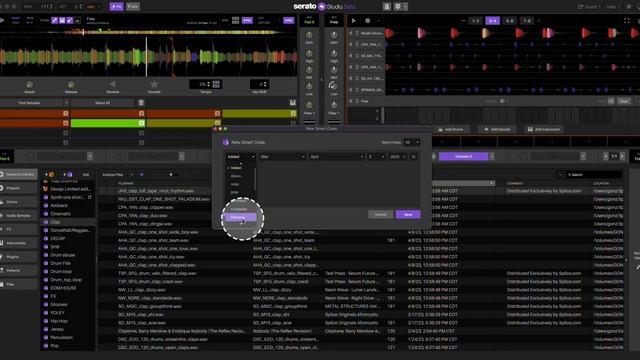Select scene 5-6 in the sequencer
This screenshot has height=360, width=640.
click(x=509, y=20)
